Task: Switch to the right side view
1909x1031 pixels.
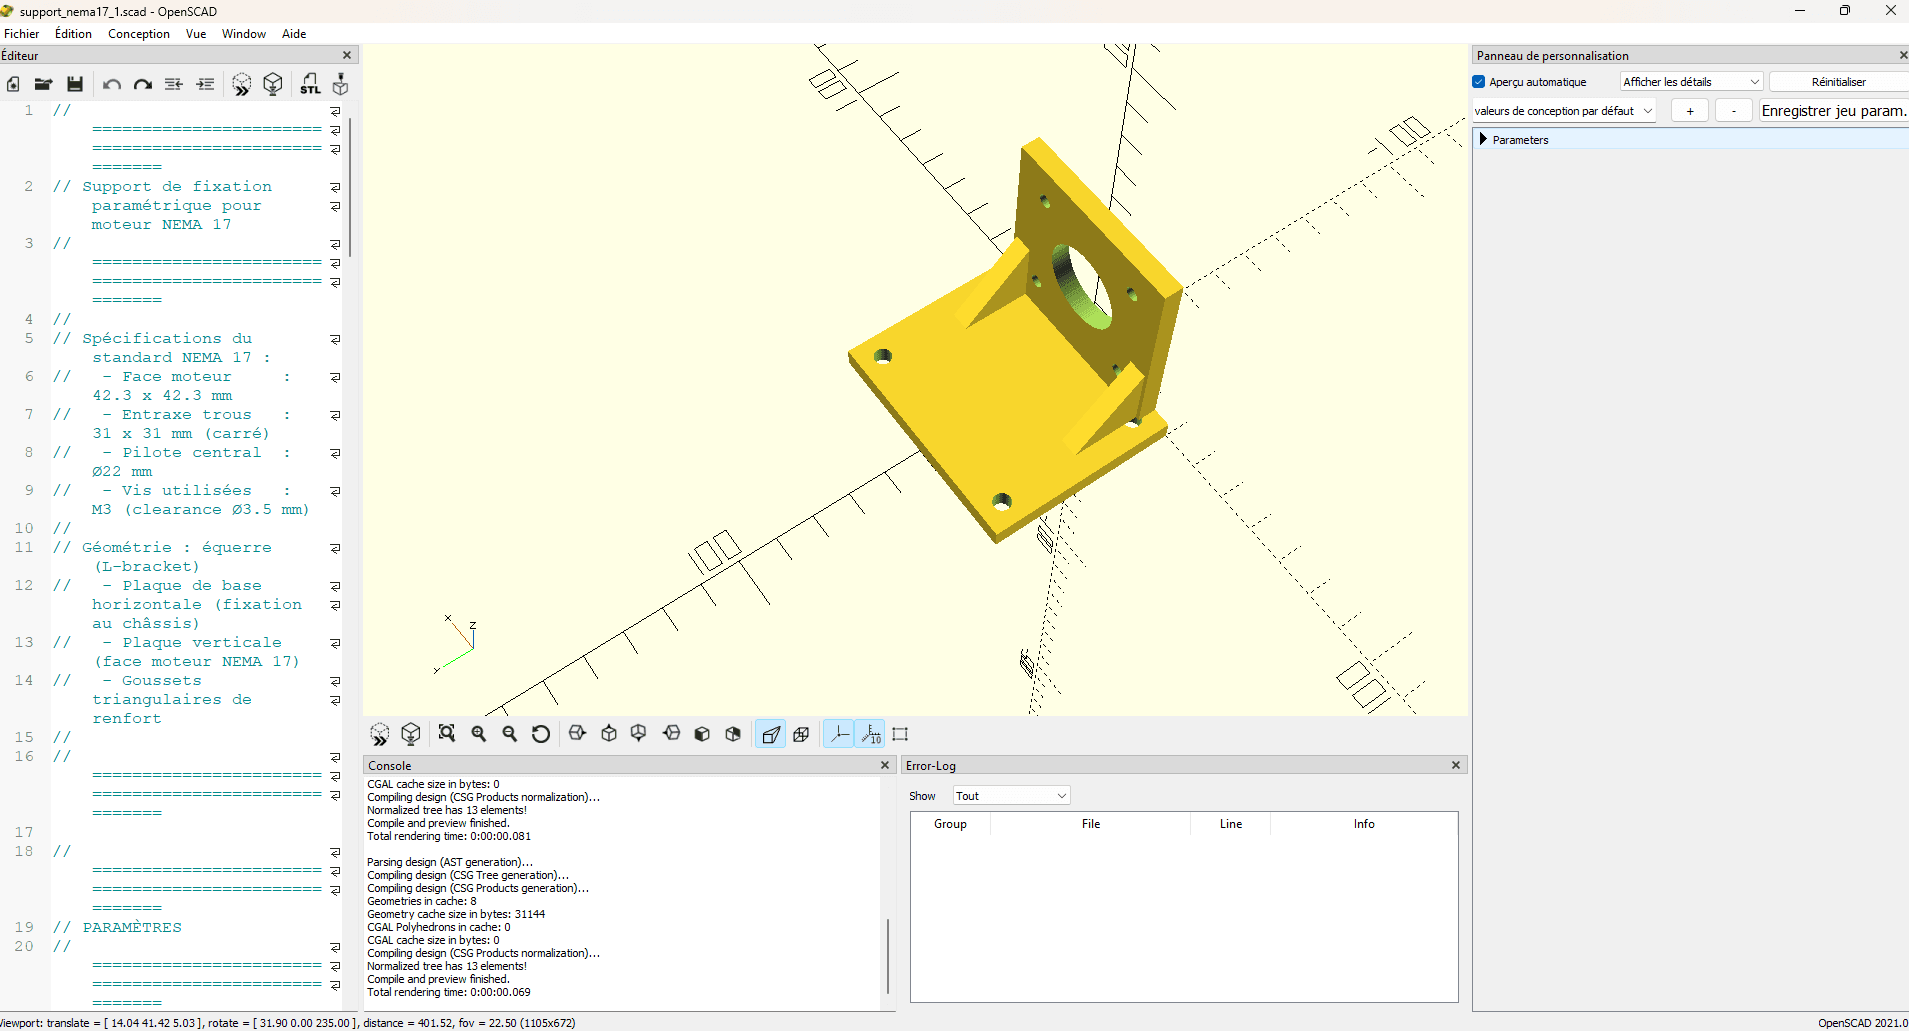Action: pos(577,734)
